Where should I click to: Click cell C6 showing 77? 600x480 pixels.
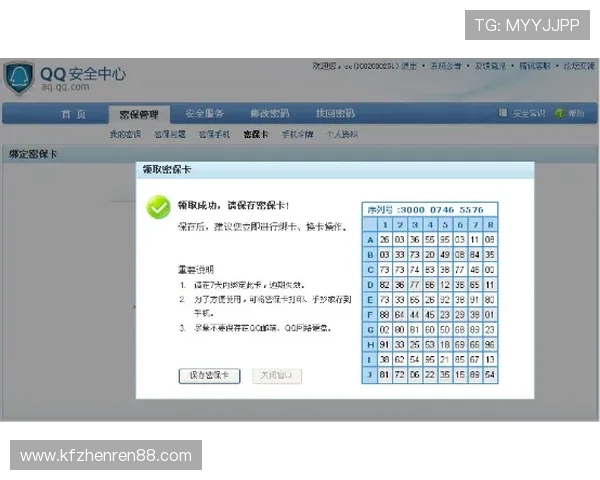(x=460, y=270)
